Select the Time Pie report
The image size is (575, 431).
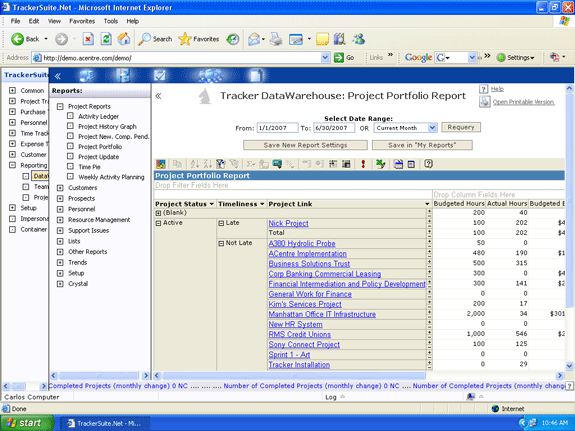pyautogui.click(x=89, y=167)
